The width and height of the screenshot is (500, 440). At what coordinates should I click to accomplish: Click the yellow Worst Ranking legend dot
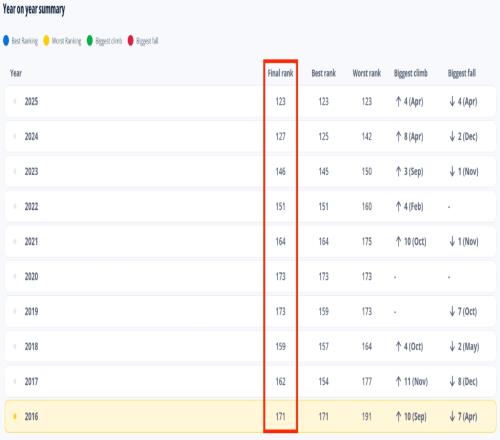pyautogui.click(x=46, y=40)
